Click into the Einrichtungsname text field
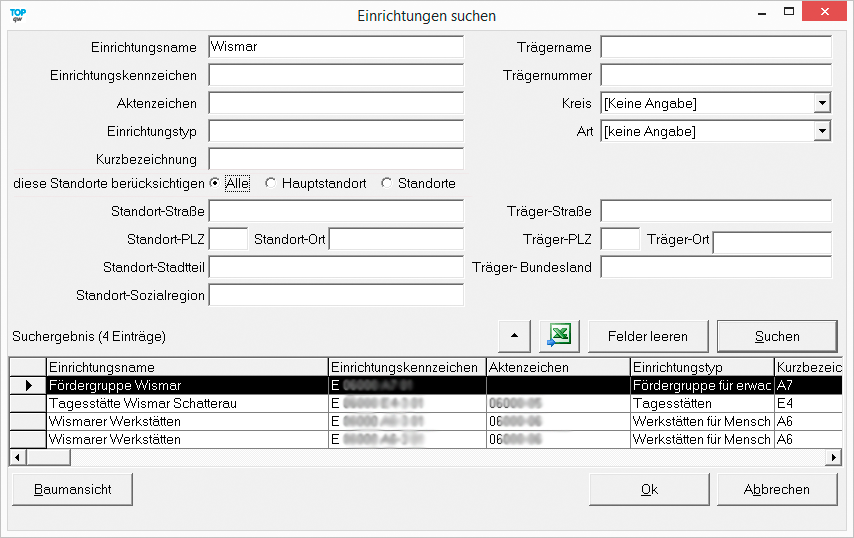The image size is (854, 538). point(335,47)
